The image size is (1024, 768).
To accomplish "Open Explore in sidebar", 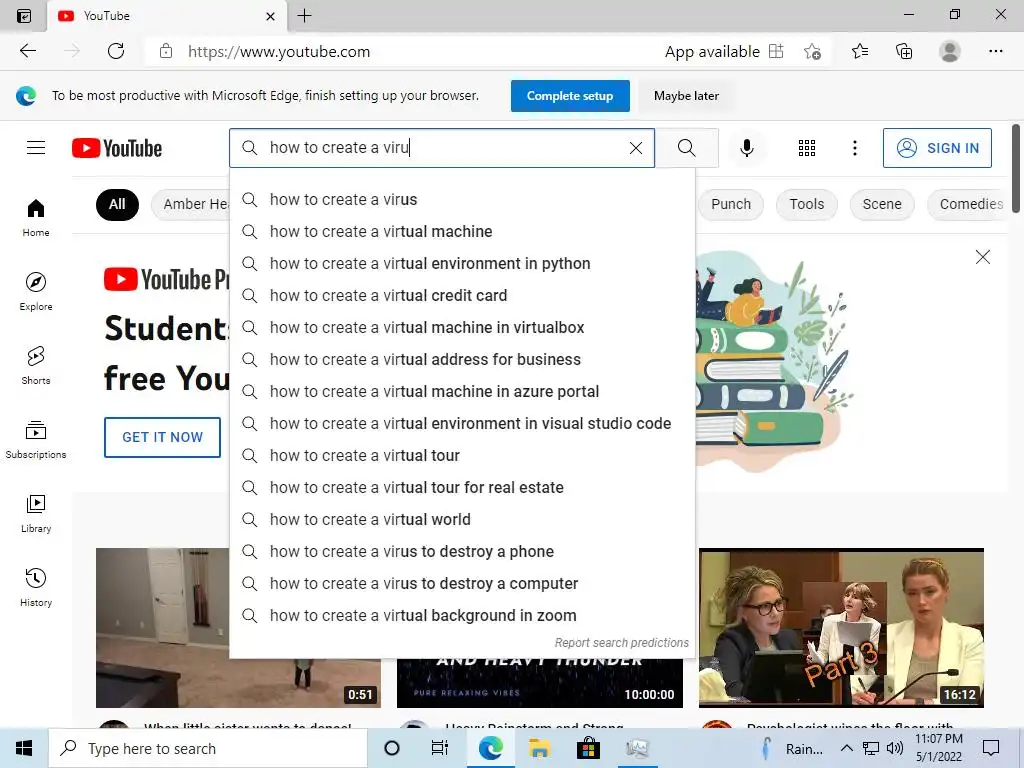I will [36, 292].
